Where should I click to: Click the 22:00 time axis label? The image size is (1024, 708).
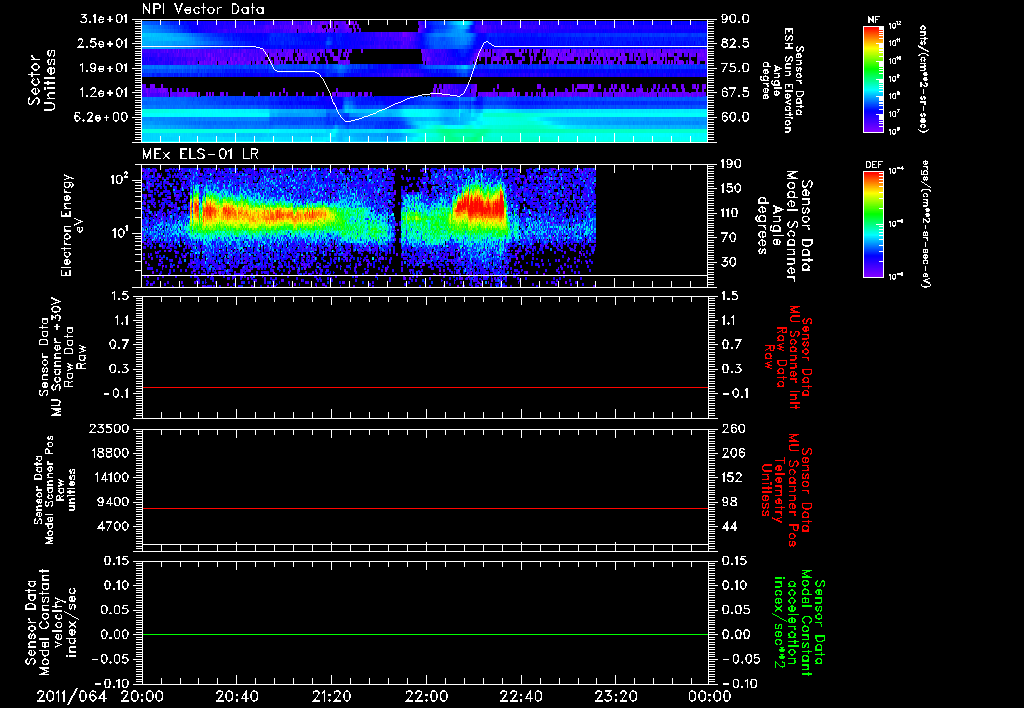pos(426,696)
